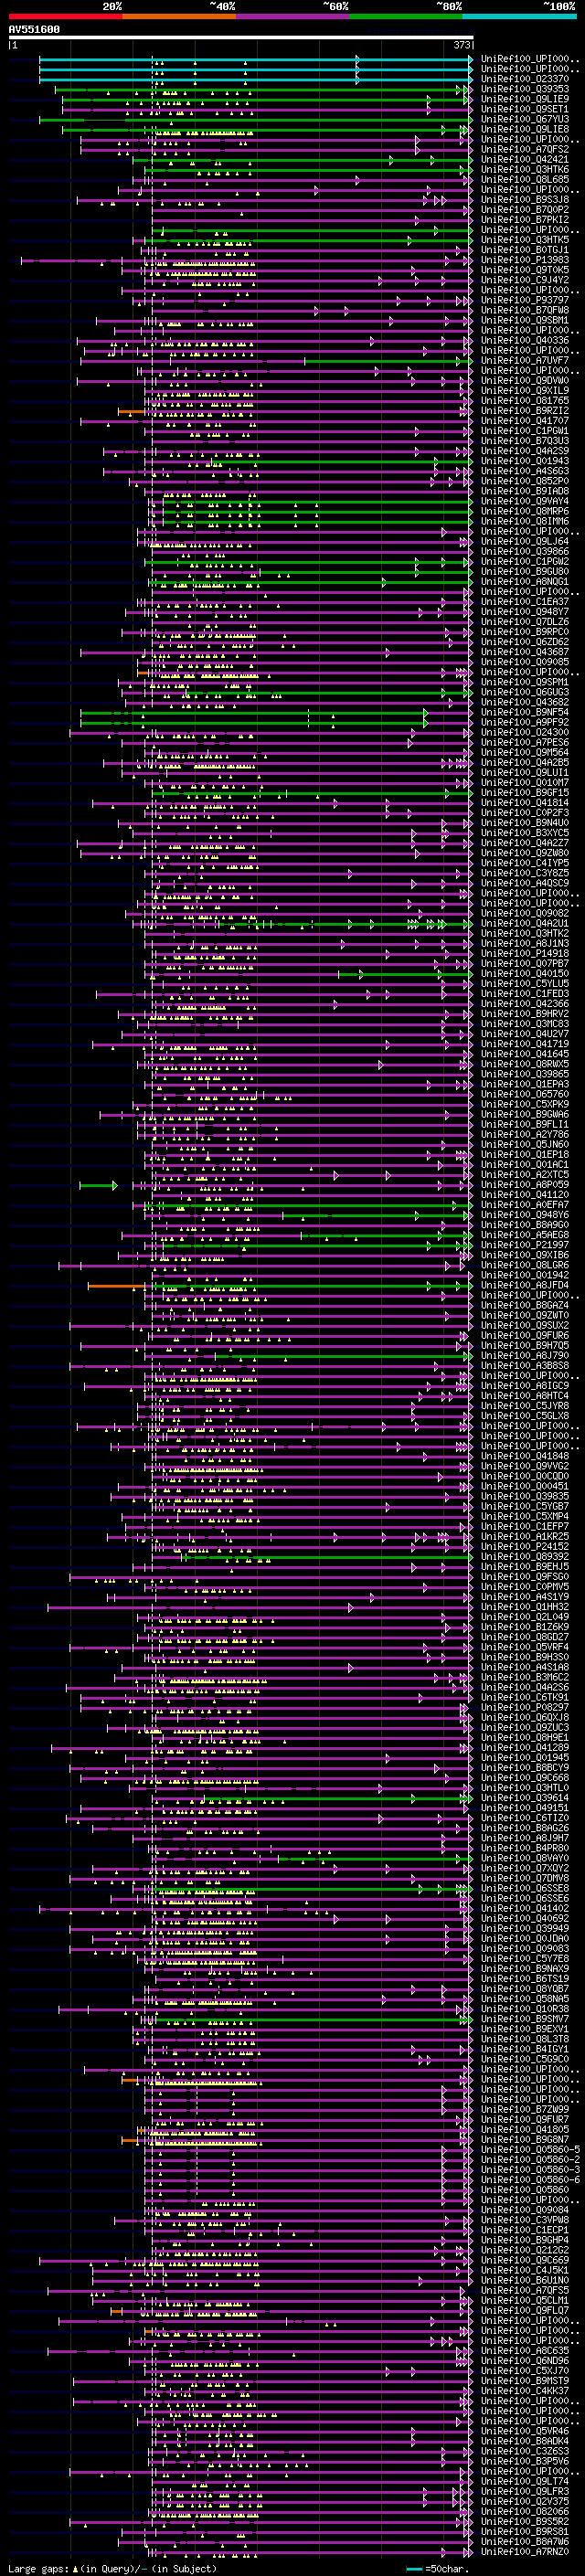Click the UniRef100_P21997 label
This screenshot has width=585, height=2576.
click(525, 1245)
